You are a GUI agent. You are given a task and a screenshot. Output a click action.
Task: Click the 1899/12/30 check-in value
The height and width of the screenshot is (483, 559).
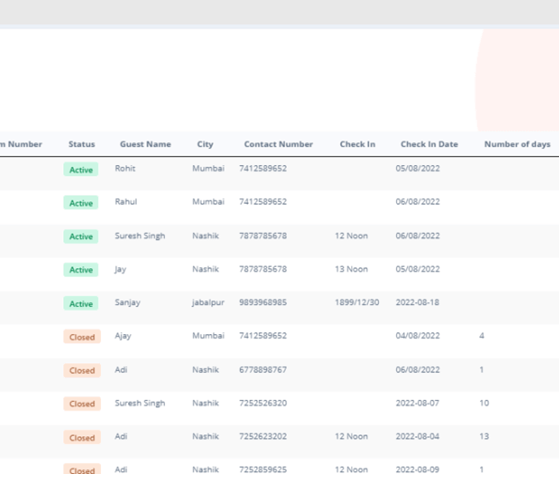point(357,302)
